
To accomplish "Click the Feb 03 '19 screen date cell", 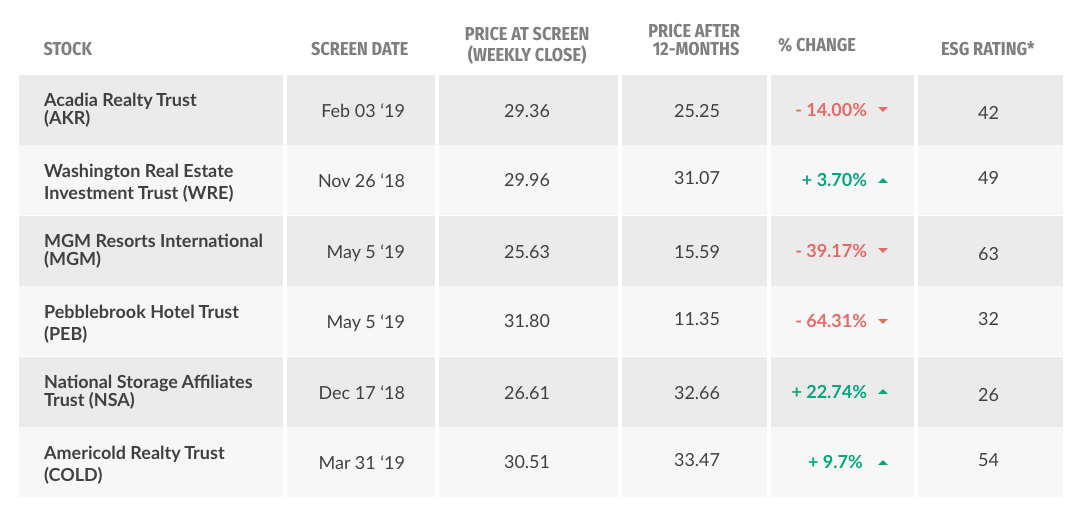I will pos(362,110).
